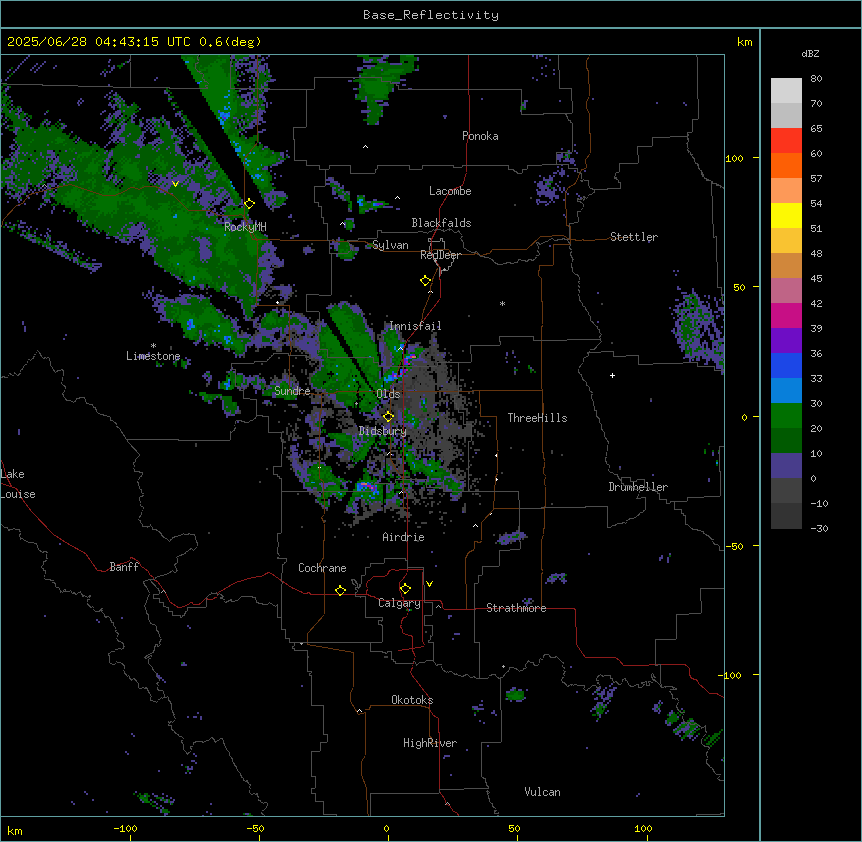Click the Vulcan label
The width and height of the screenshot is (862, 842).
click(542, 792)
